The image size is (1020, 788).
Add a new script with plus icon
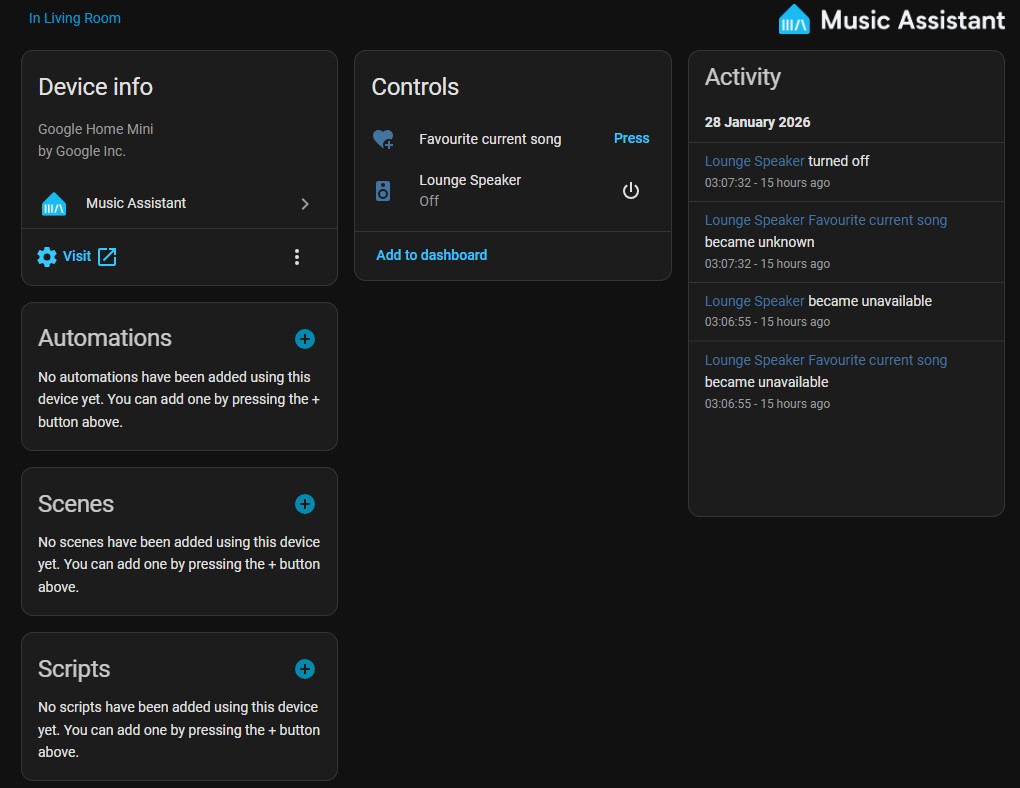pyautogui.click(x=305, y=669)
